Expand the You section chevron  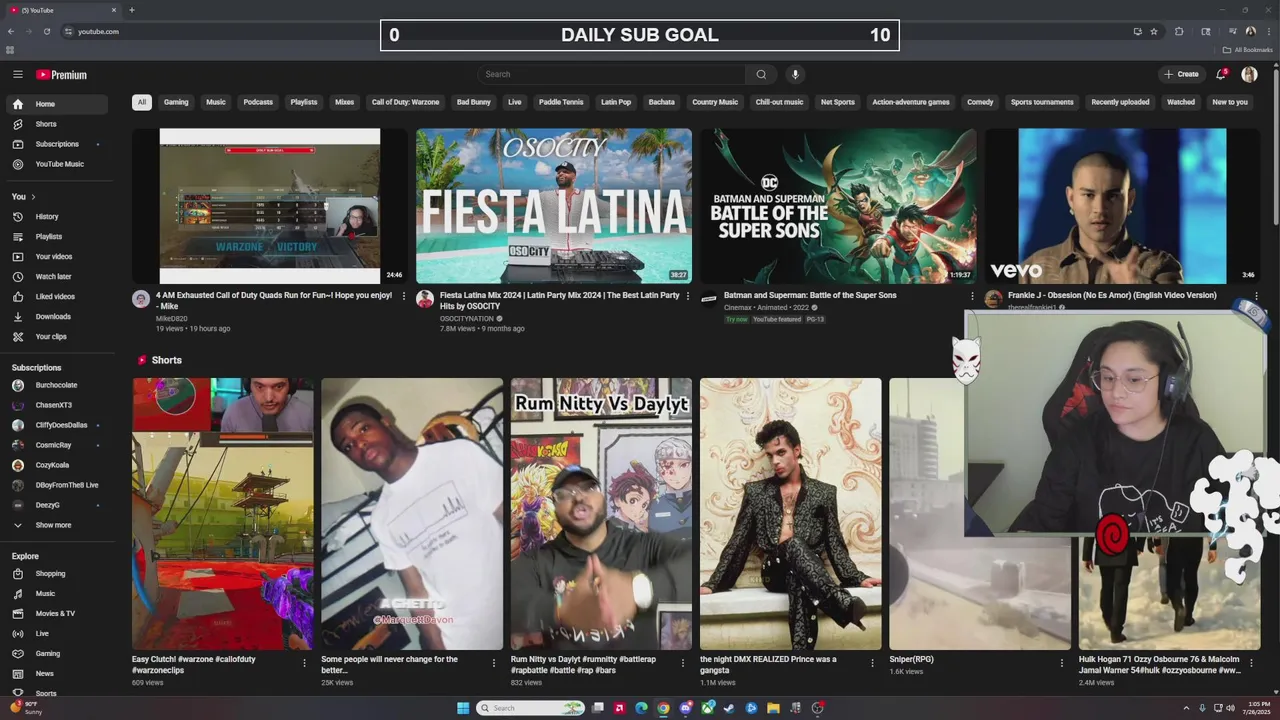tap(33, 197)
